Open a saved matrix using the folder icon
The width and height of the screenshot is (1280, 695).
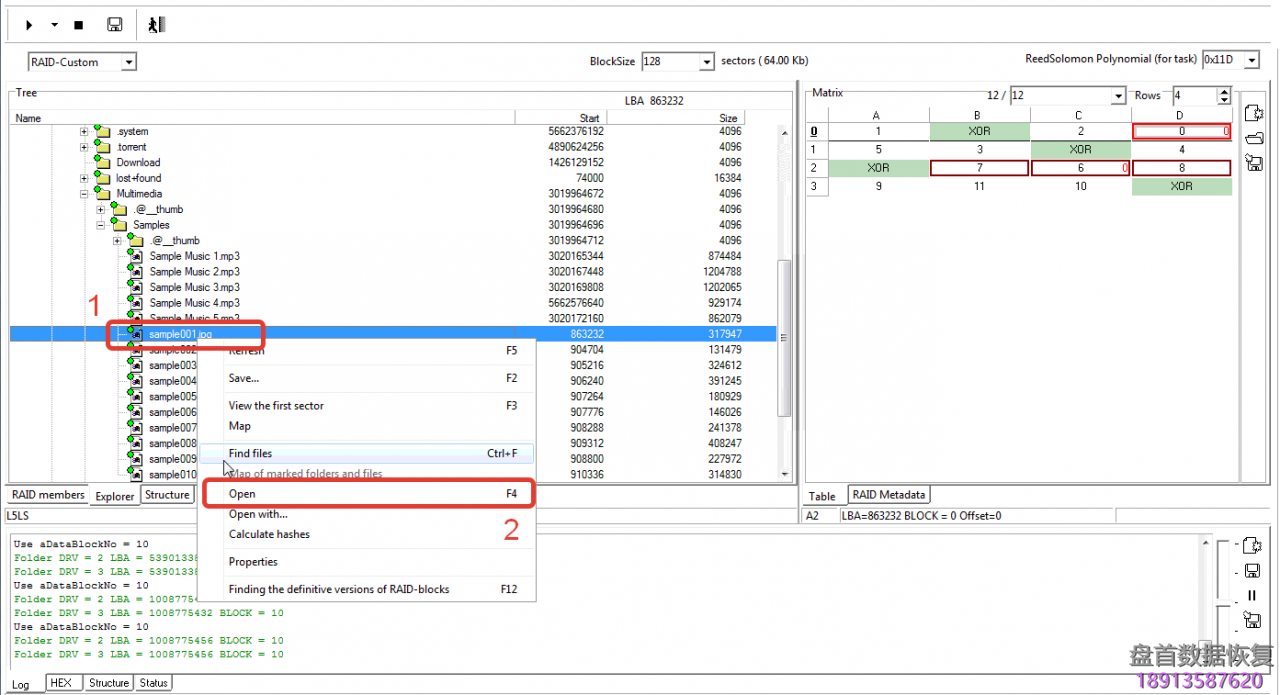1253,138
